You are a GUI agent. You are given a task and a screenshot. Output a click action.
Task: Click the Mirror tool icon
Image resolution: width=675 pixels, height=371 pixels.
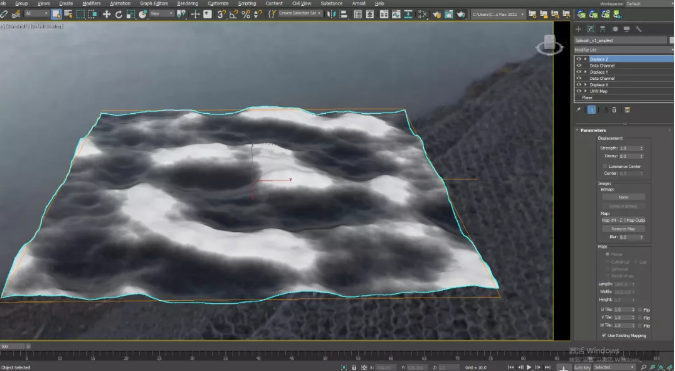point(331,14)
